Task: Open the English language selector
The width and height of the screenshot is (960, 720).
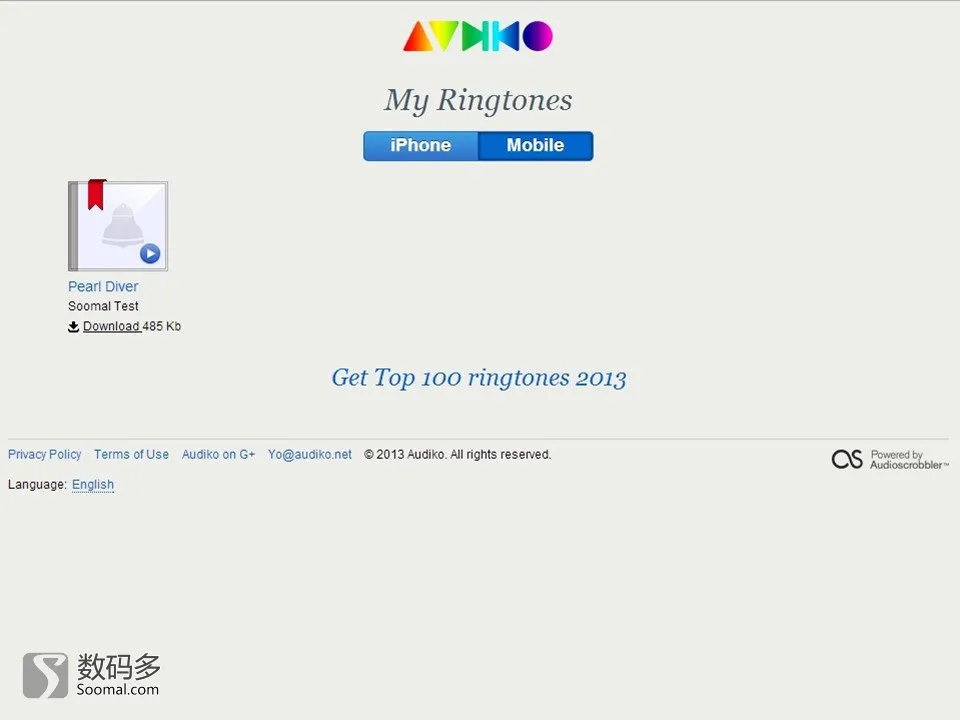Action: [x=93, y=484]
